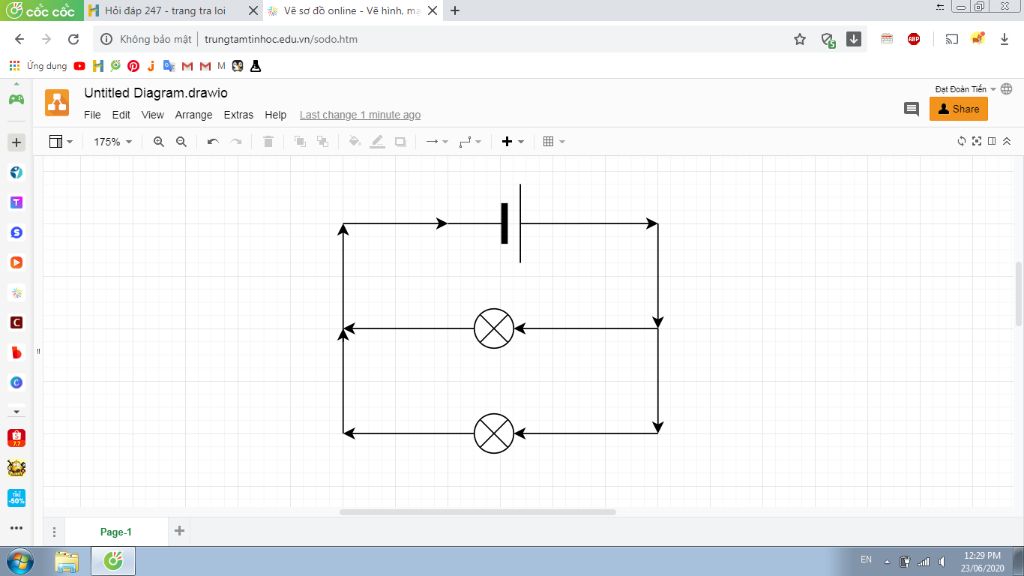Open the table insert dropdown

point(553,142)
